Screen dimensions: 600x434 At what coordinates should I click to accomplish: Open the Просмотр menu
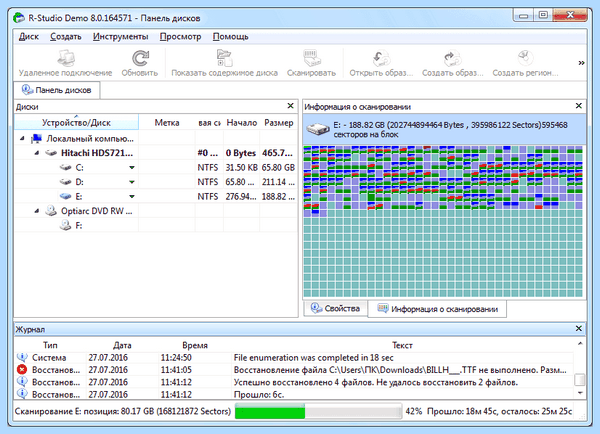click(x=180, y=36)
